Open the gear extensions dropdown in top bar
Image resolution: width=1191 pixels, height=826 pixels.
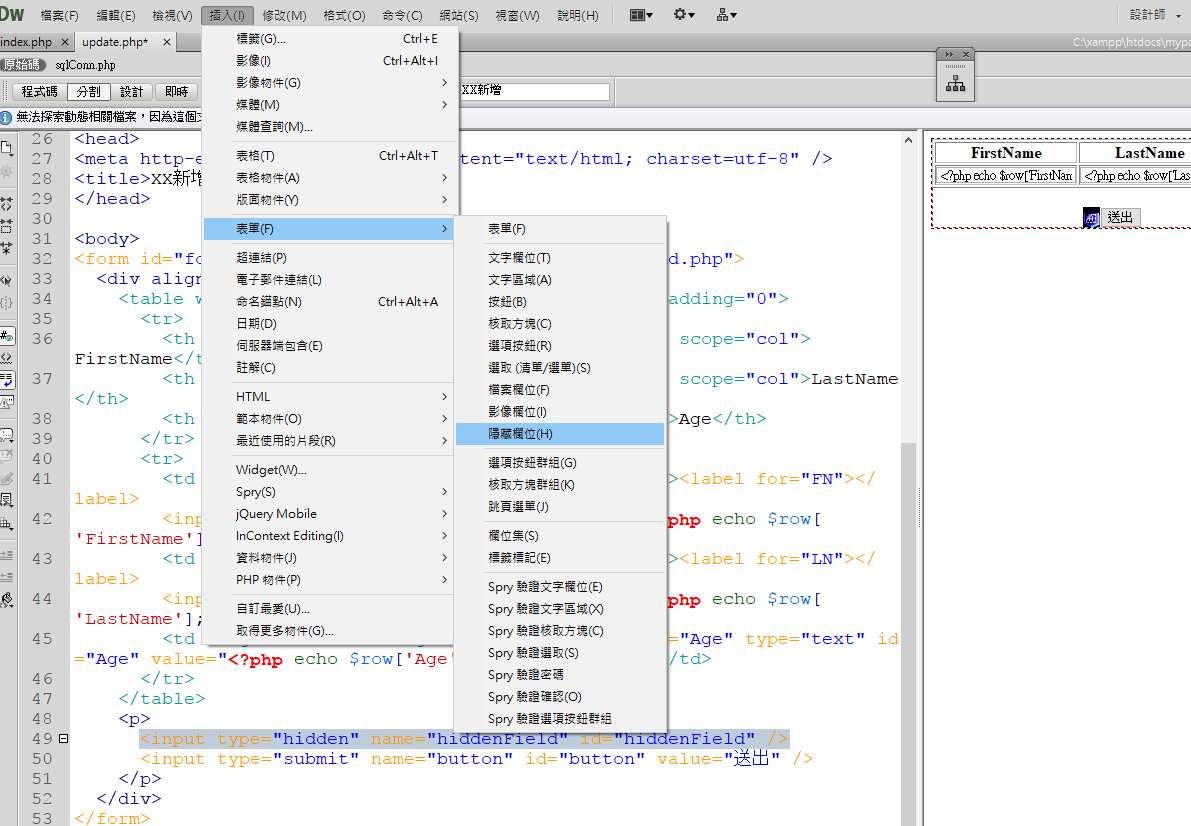click(684, 15)
